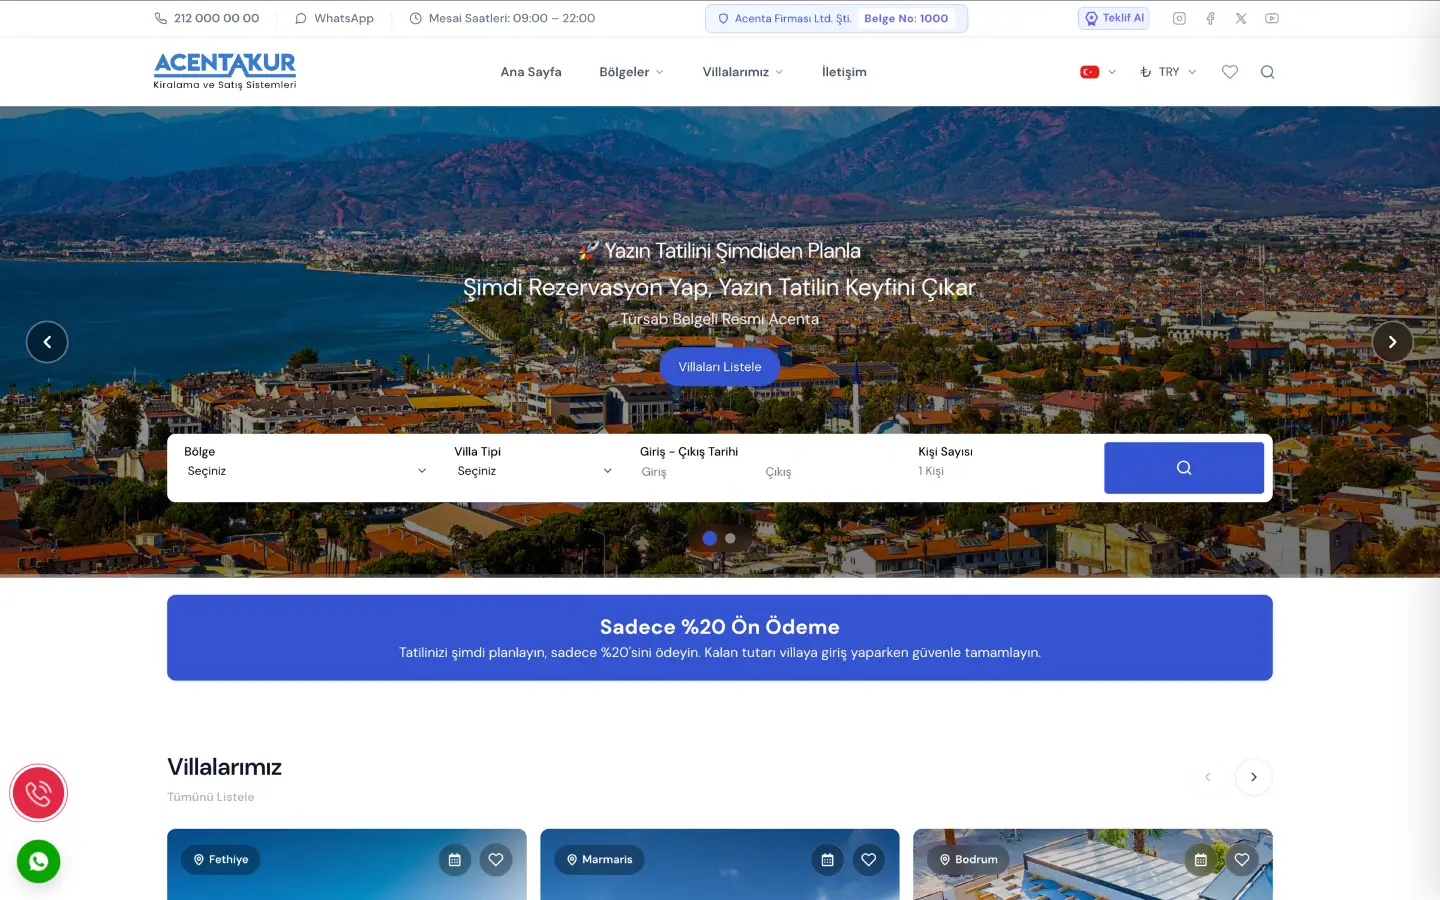Image resolution: width=1440 pixels, height=900 pixels.
Task: Click the green WhatsApp floating button
Action: click(38, 861)
